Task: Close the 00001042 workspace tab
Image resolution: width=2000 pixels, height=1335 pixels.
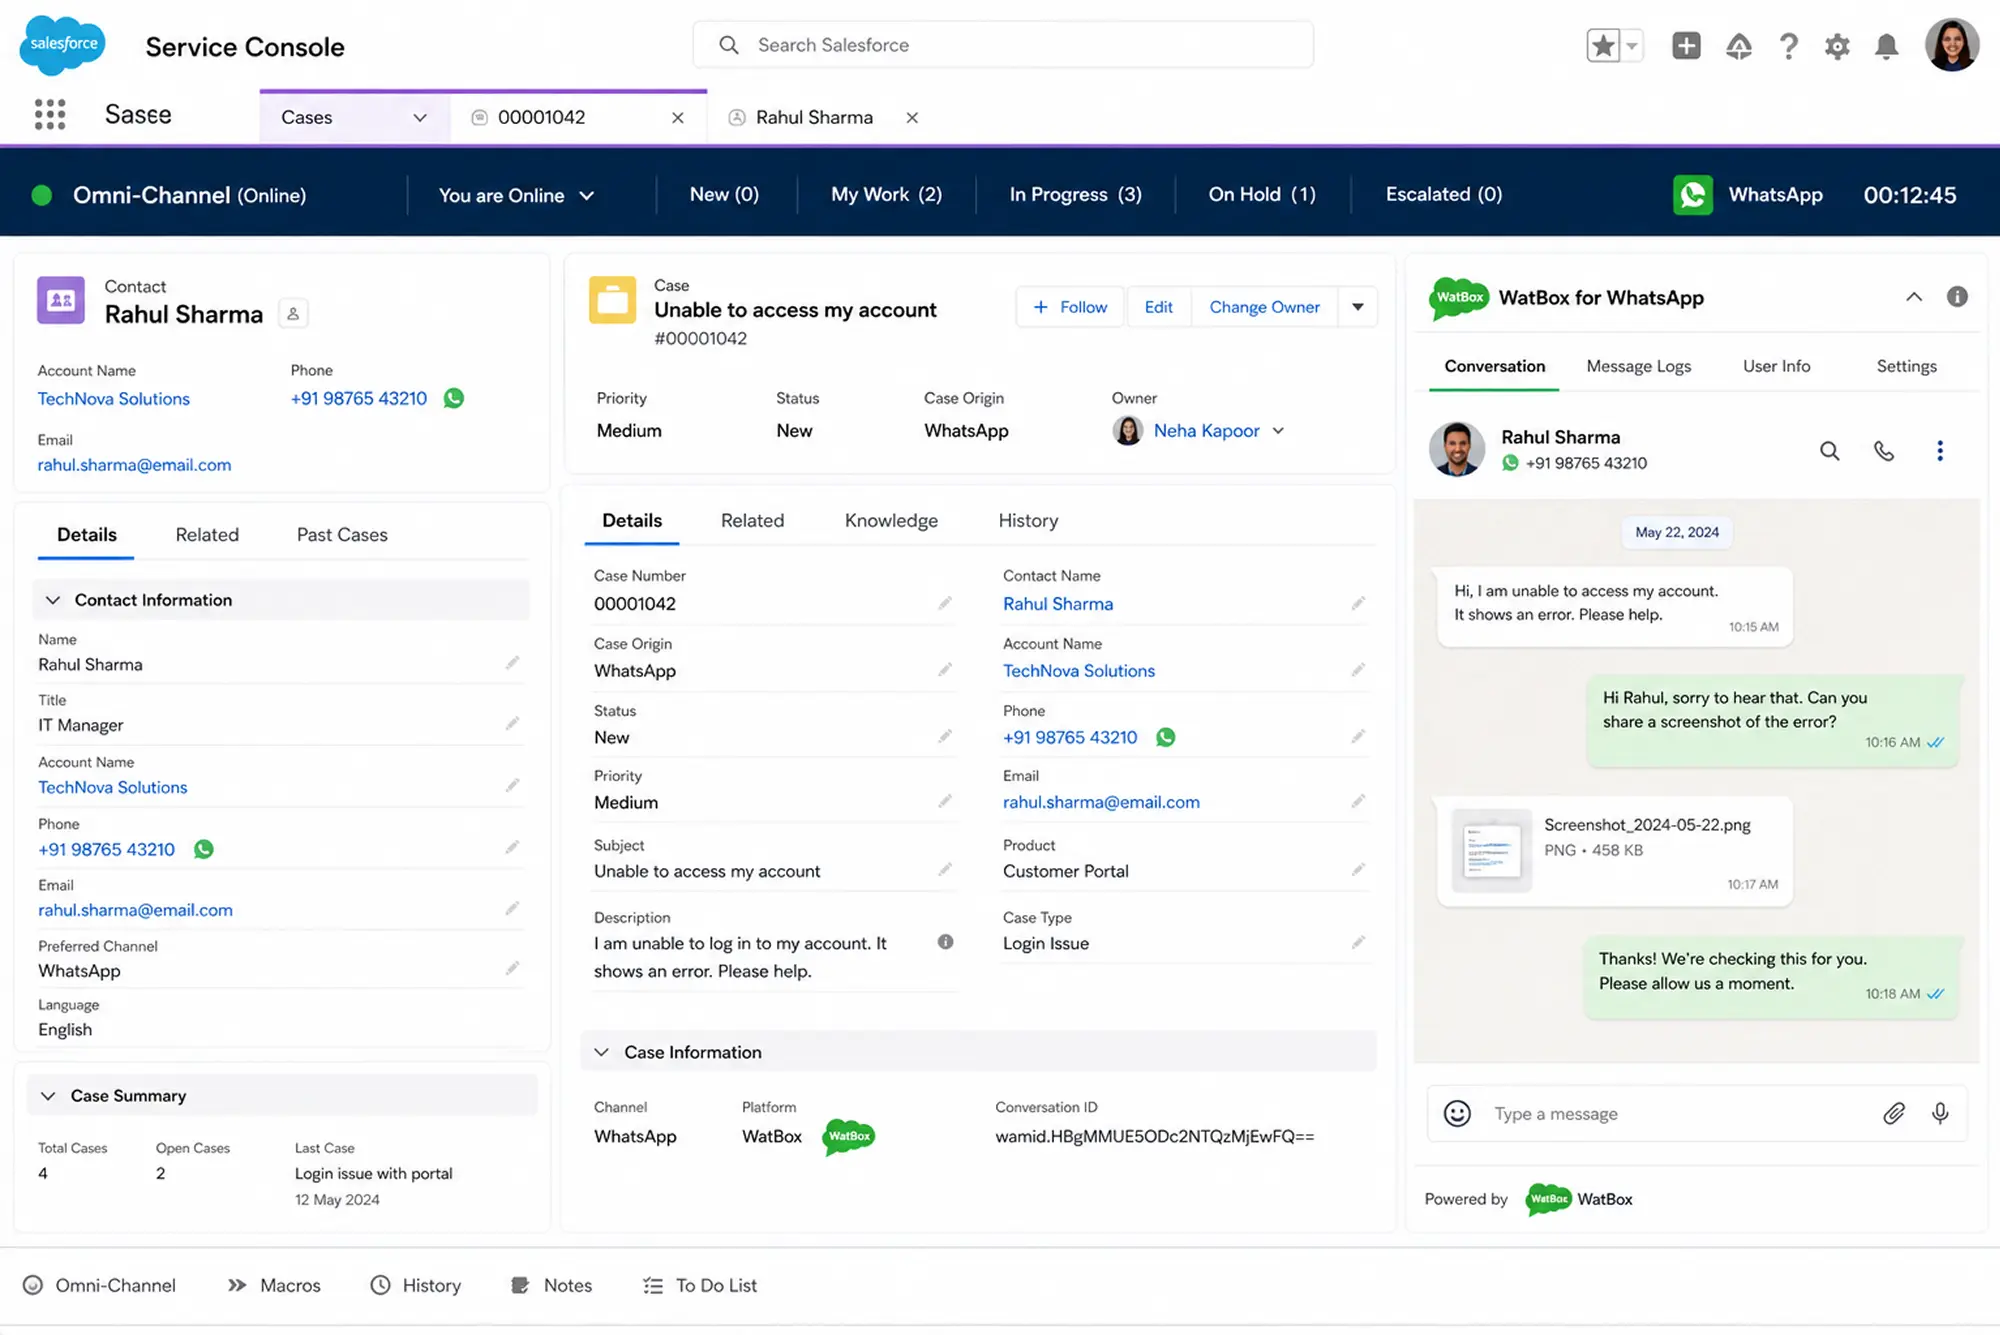Action: 678,118
